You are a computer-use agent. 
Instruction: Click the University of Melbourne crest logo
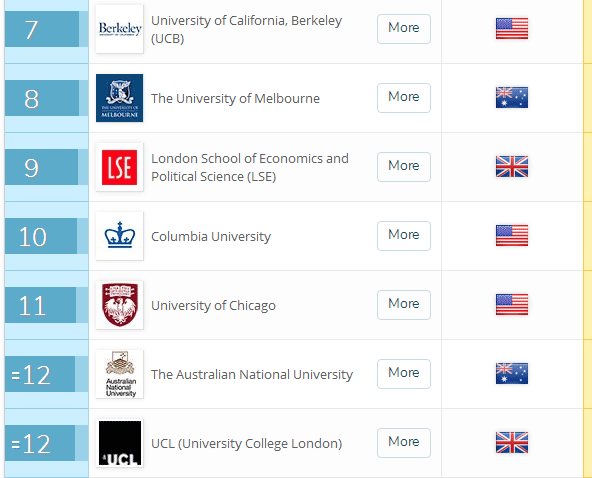[119, 98]
